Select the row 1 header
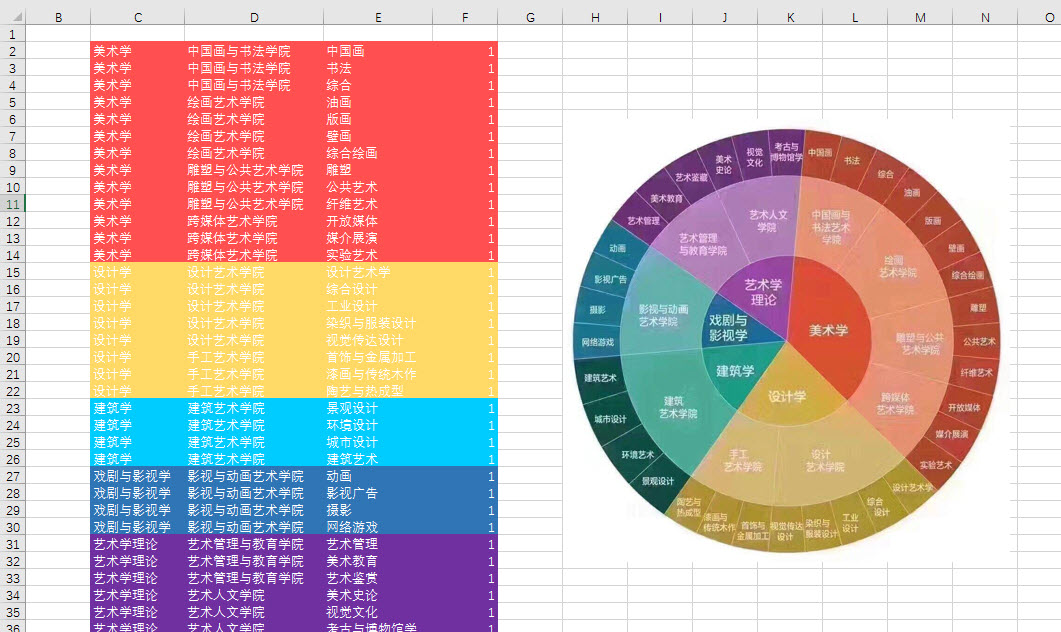Image resolution: width=1061 pixels, height=632 pixels. click(13, 34)
